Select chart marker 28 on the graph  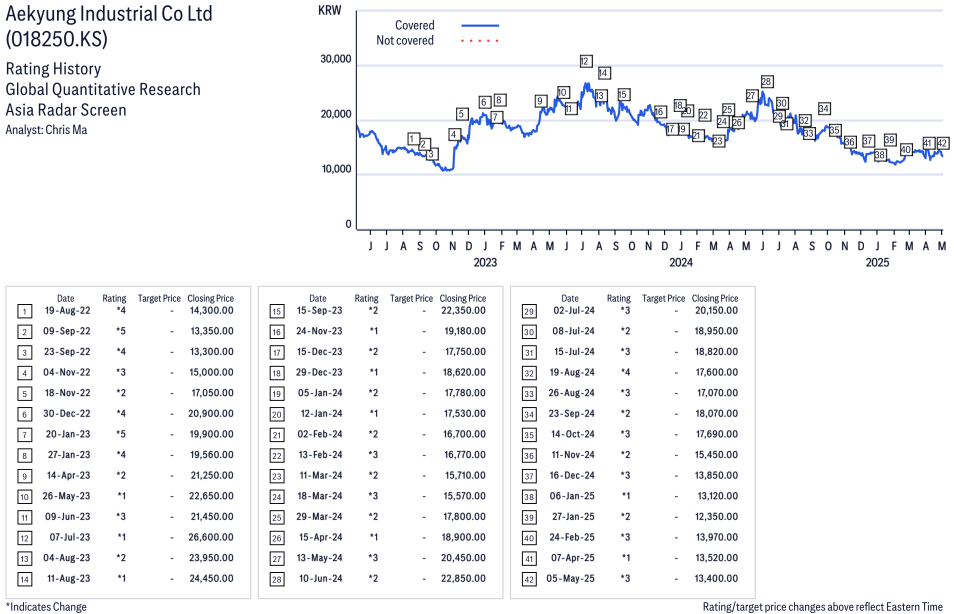[767, 81]
